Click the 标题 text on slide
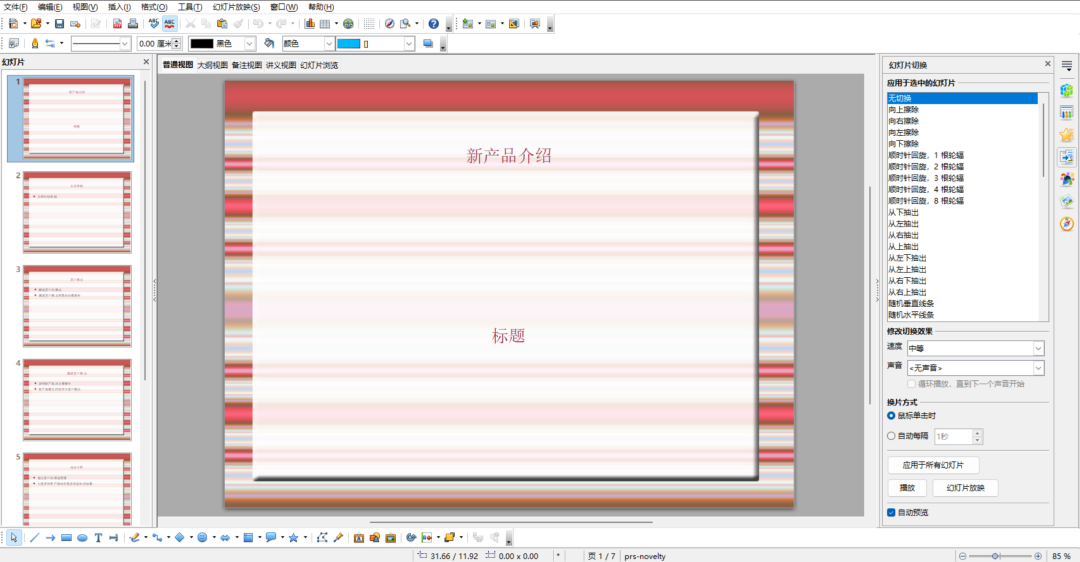 tap(508, 336)
